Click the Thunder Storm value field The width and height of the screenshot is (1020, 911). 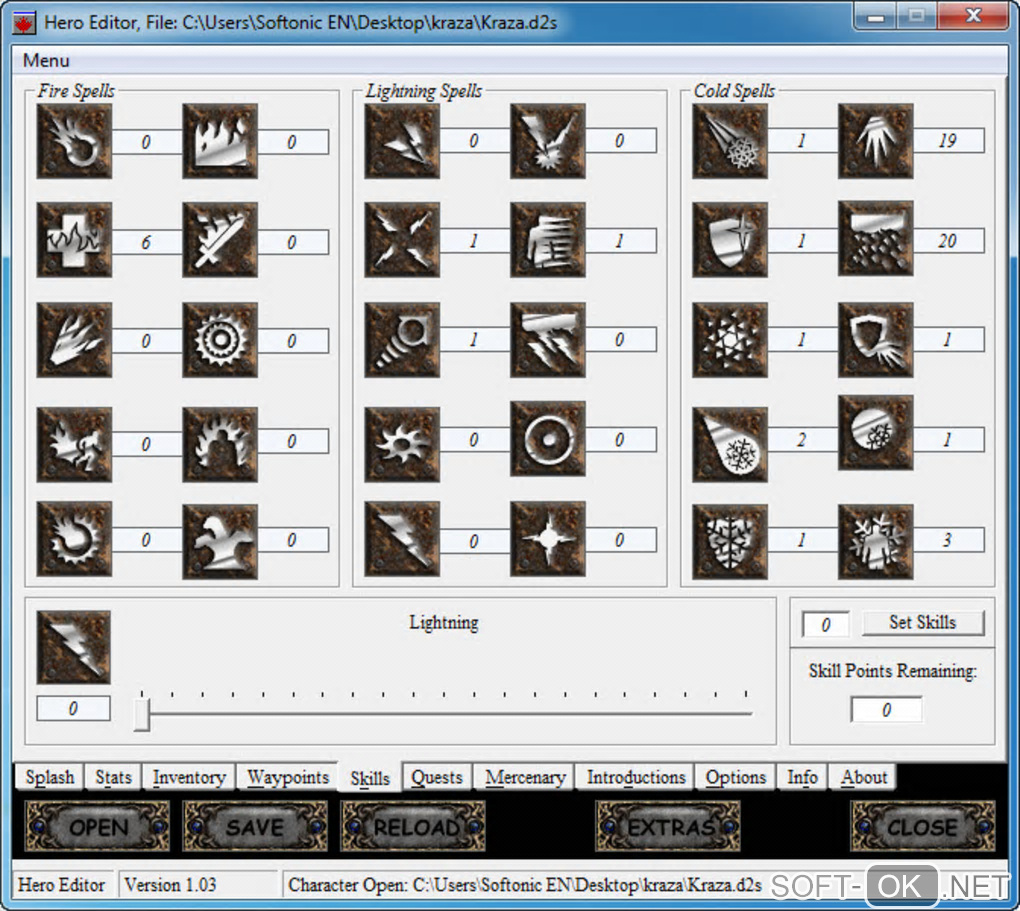click(621, 340)
